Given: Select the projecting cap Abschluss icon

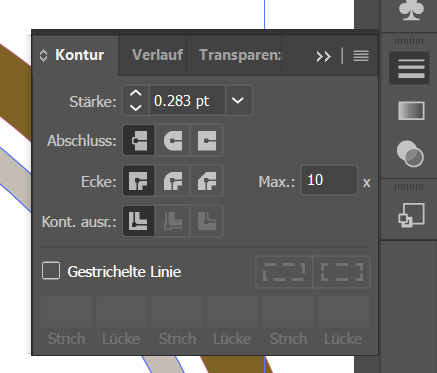Looking at the screenshot, I should point(207,140).
